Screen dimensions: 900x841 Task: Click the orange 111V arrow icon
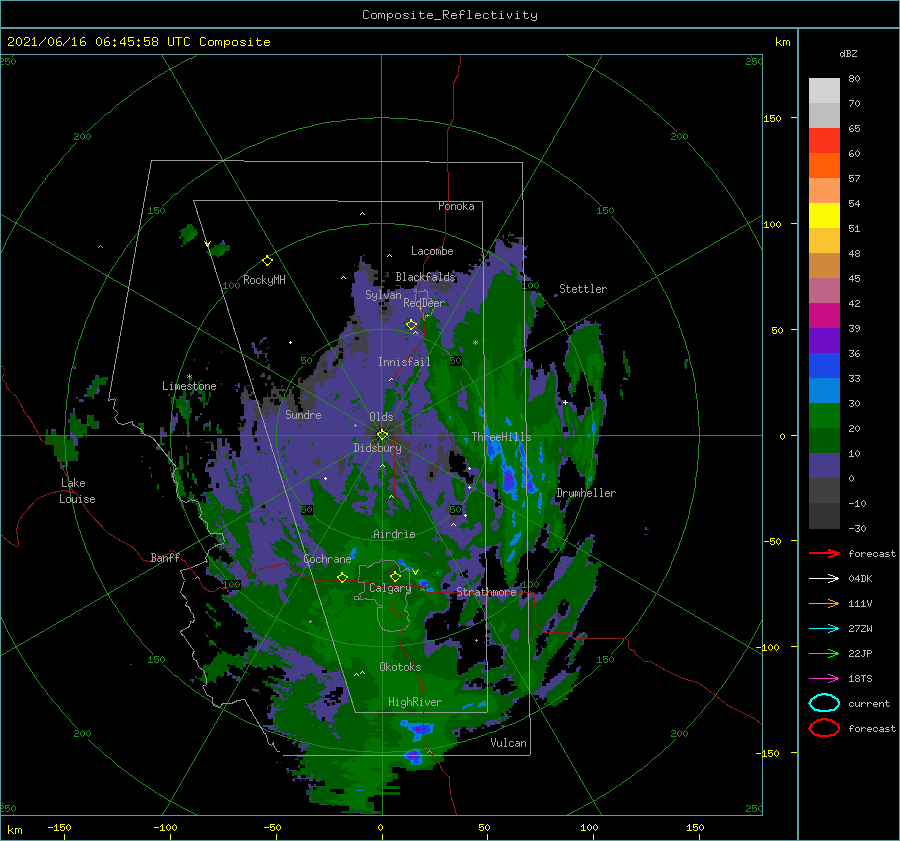click(824, 603)
